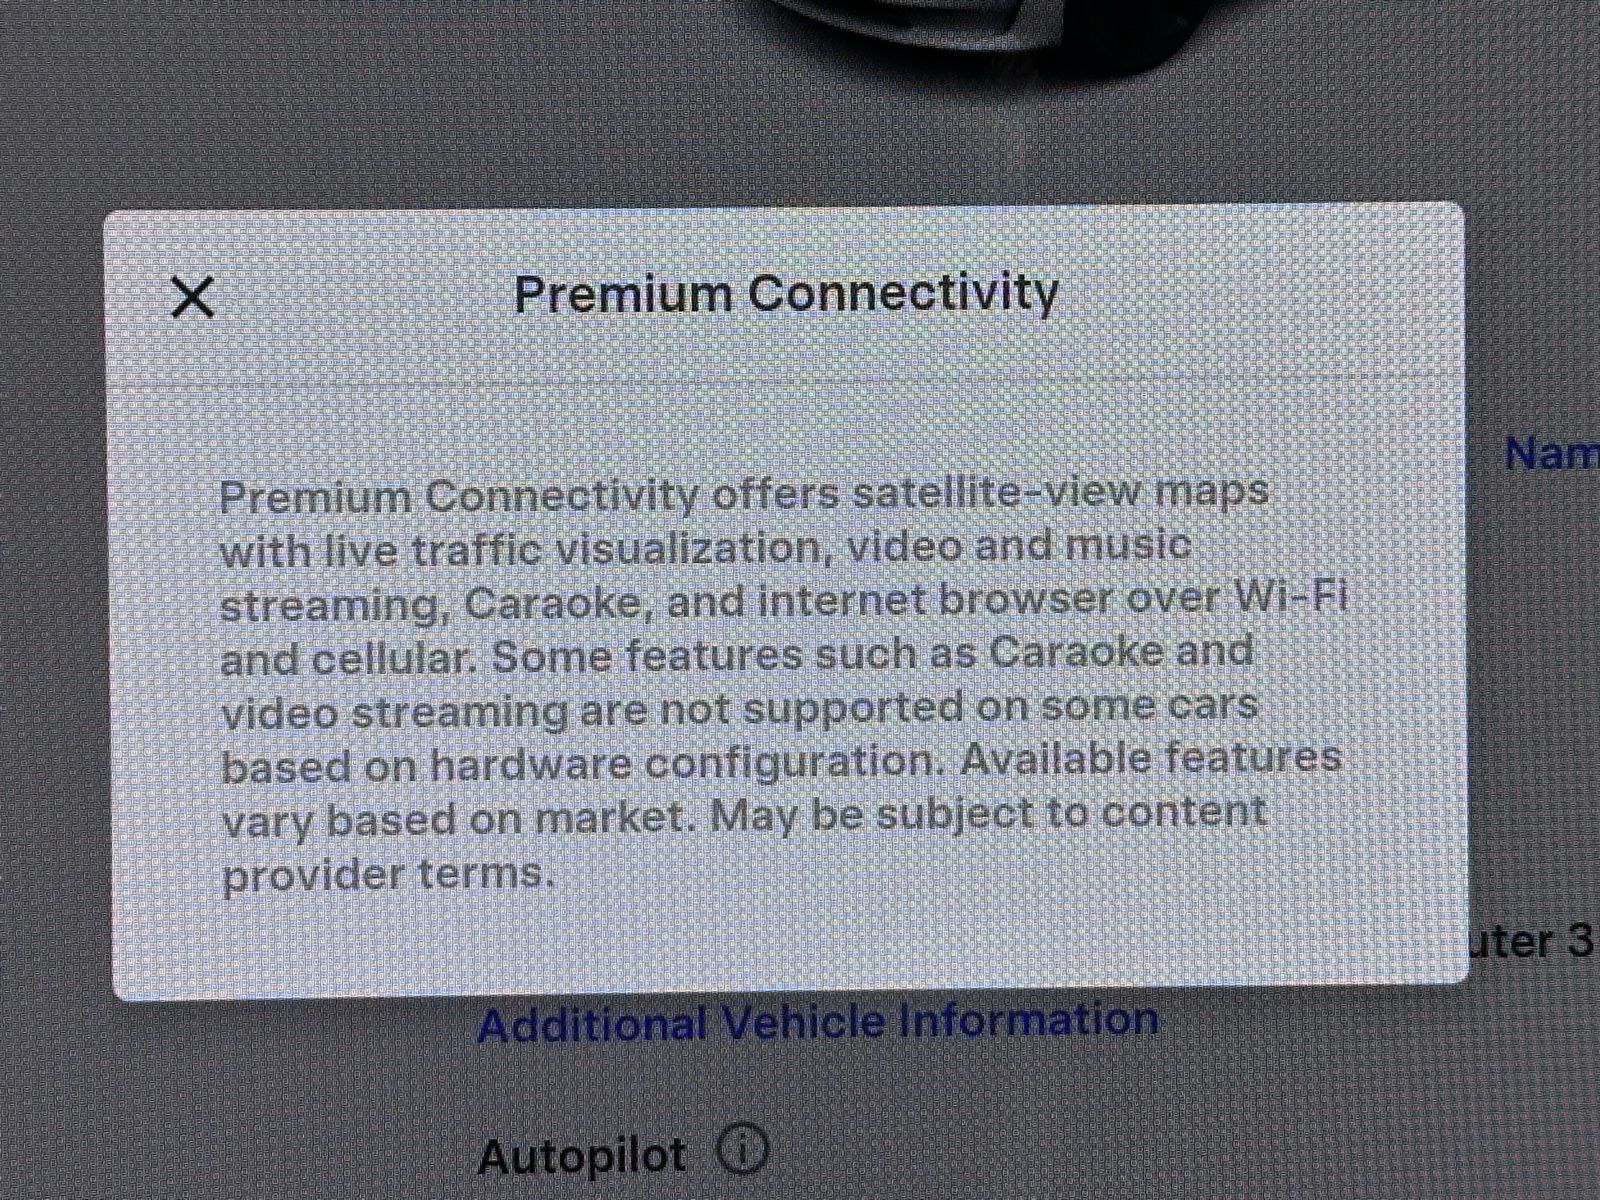The height and width of the screenshot is (1200, 1600).
Task: Select the Premium Connectivity dialog title
Action: [786, 293]
